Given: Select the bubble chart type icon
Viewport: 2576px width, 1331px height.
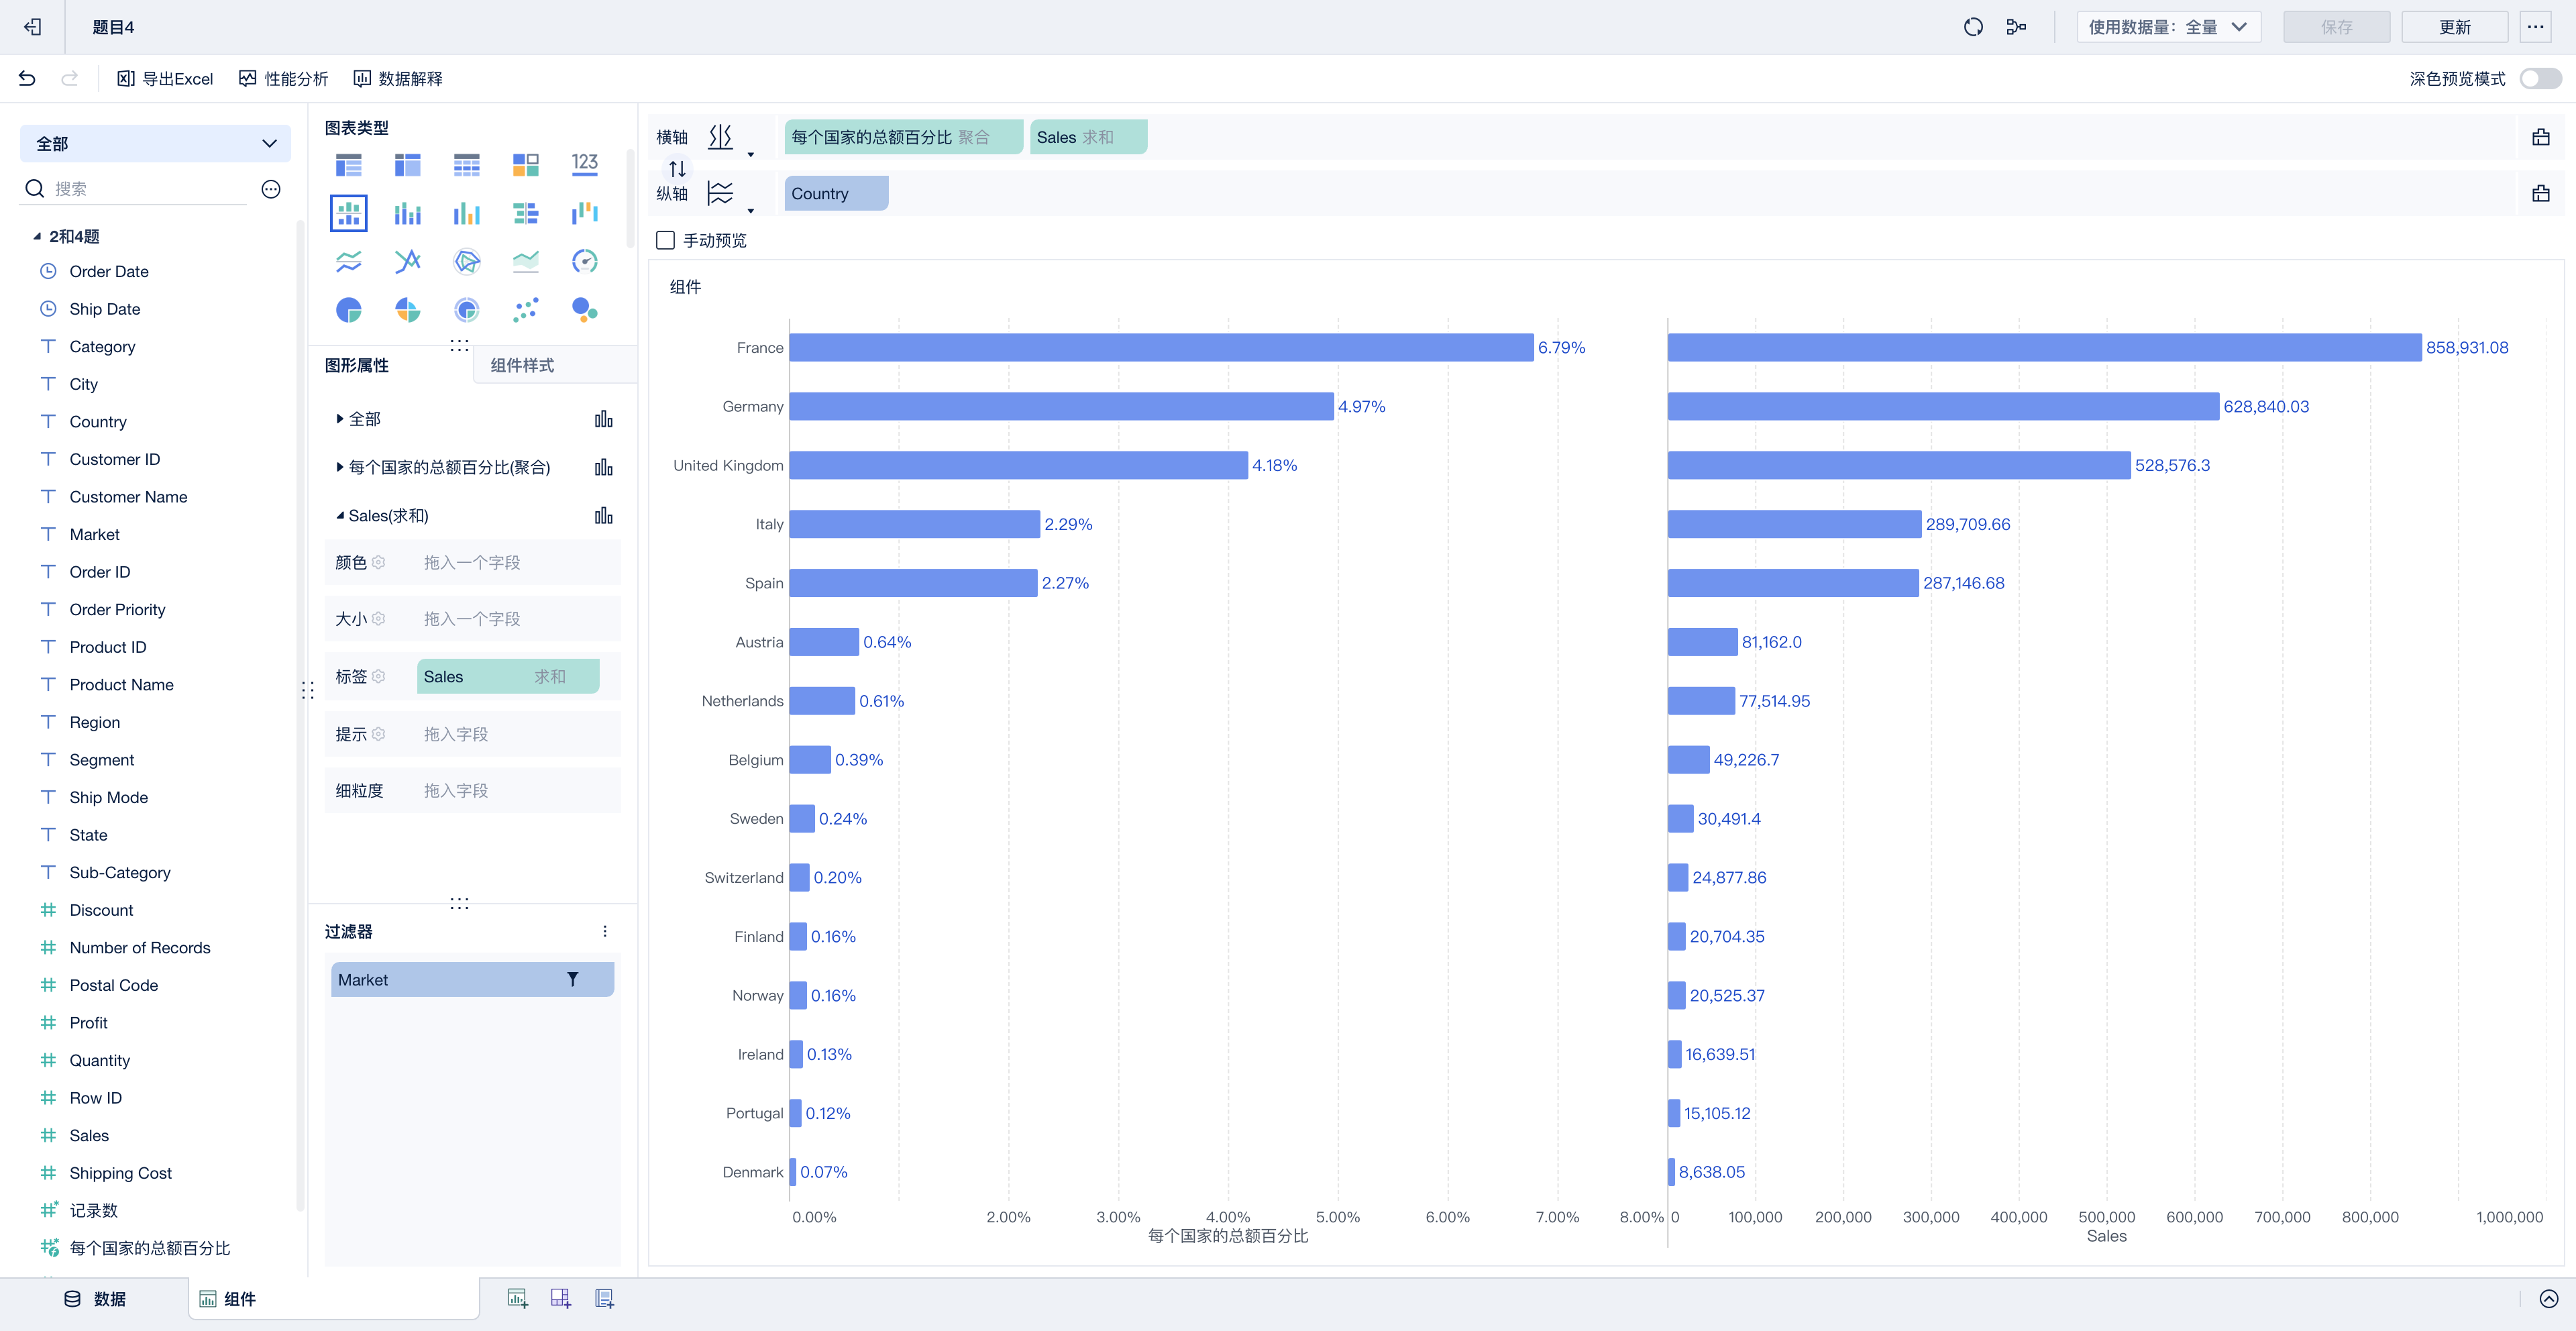Looking at the screenshot, I should point(584,310).
